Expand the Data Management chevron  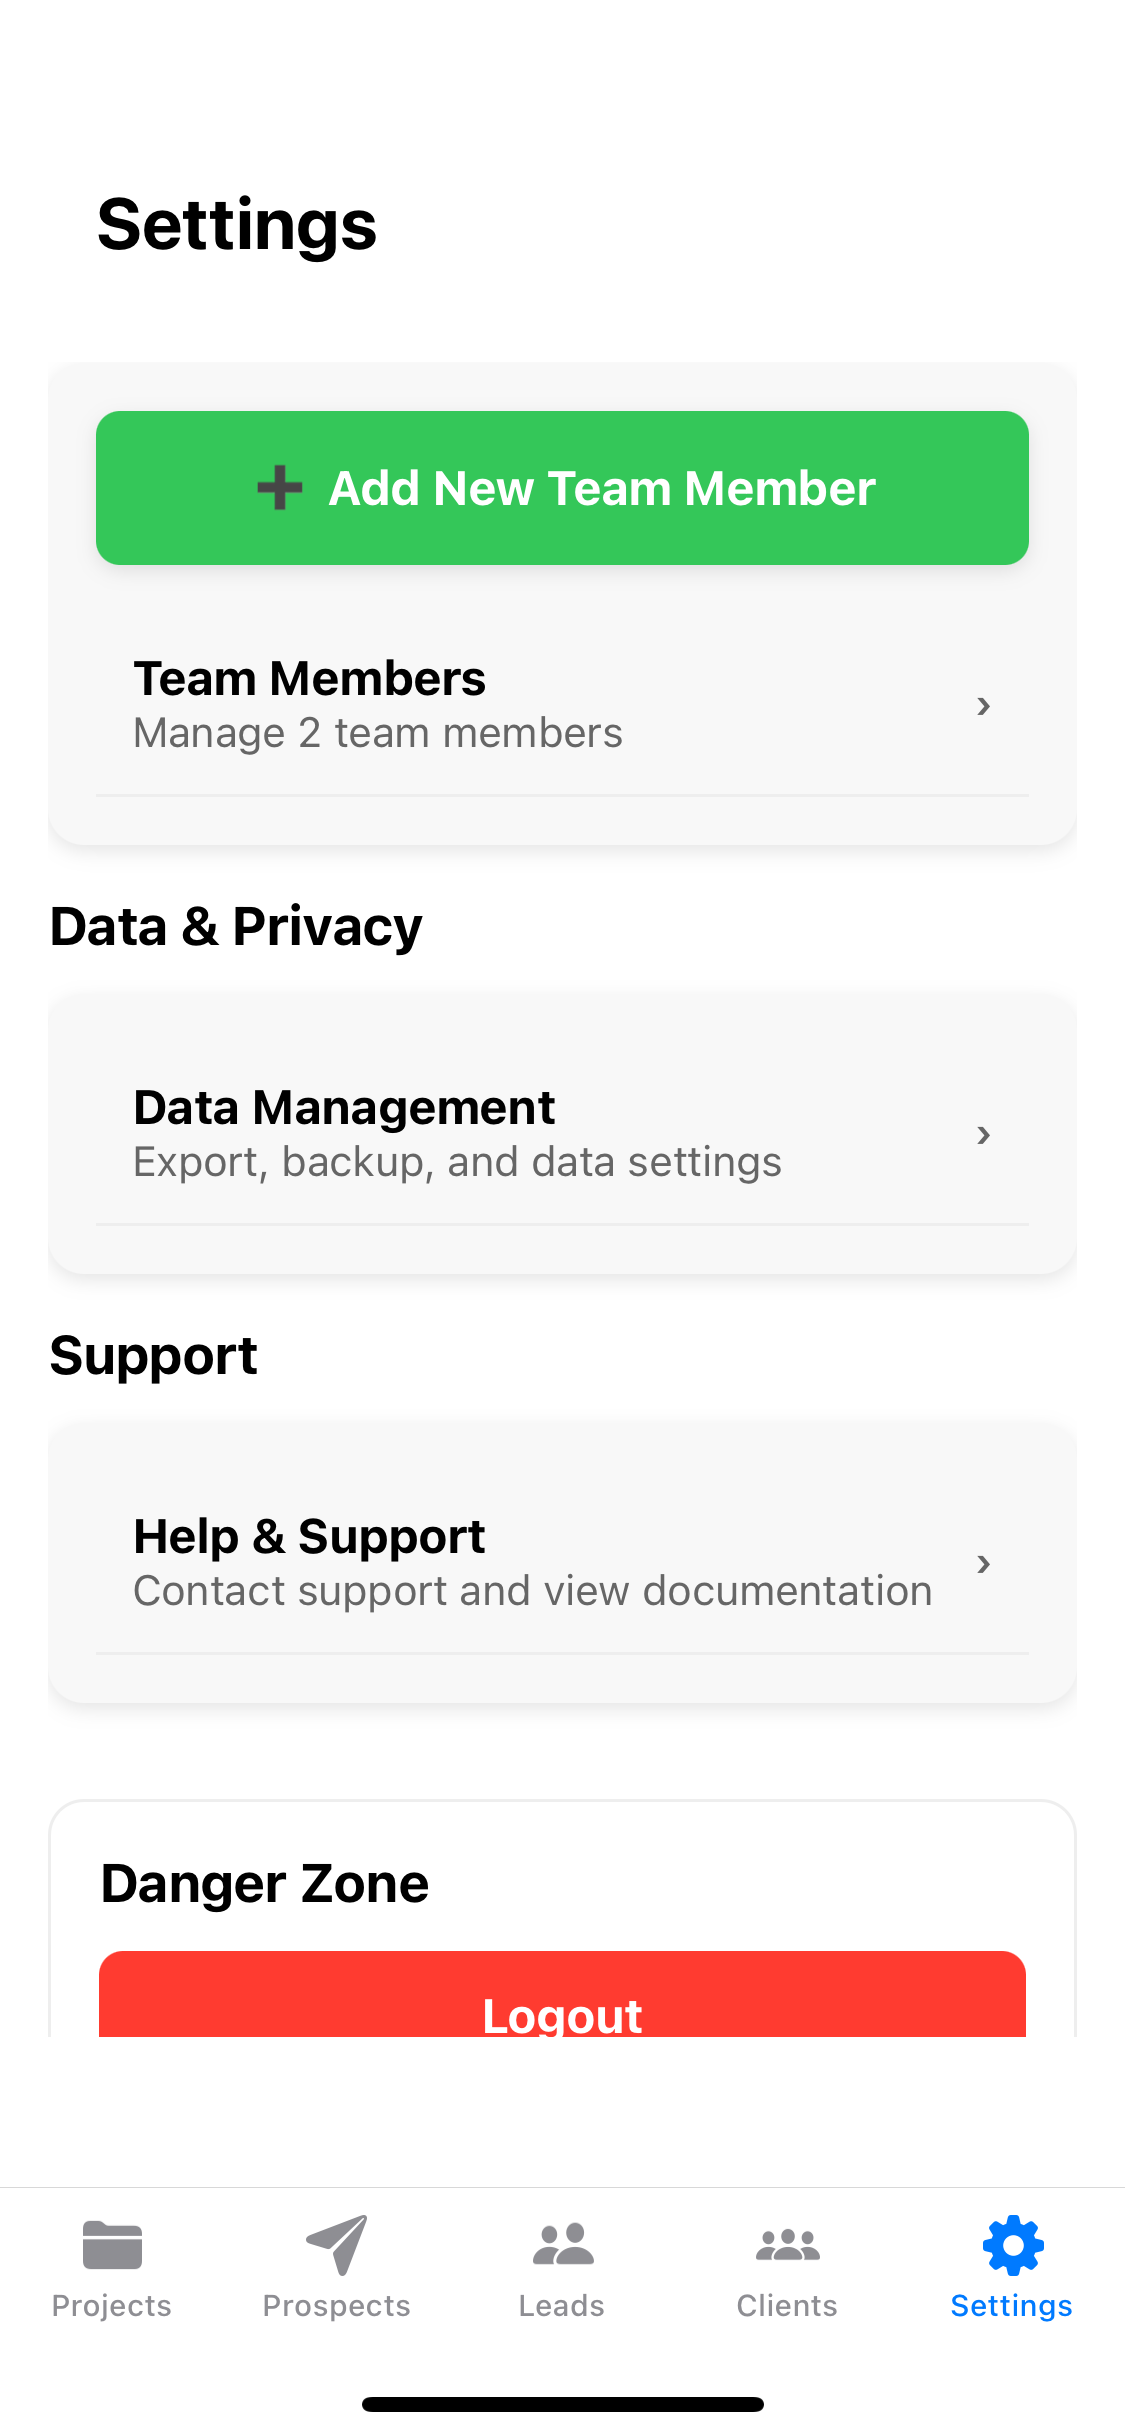point(984,1135)
